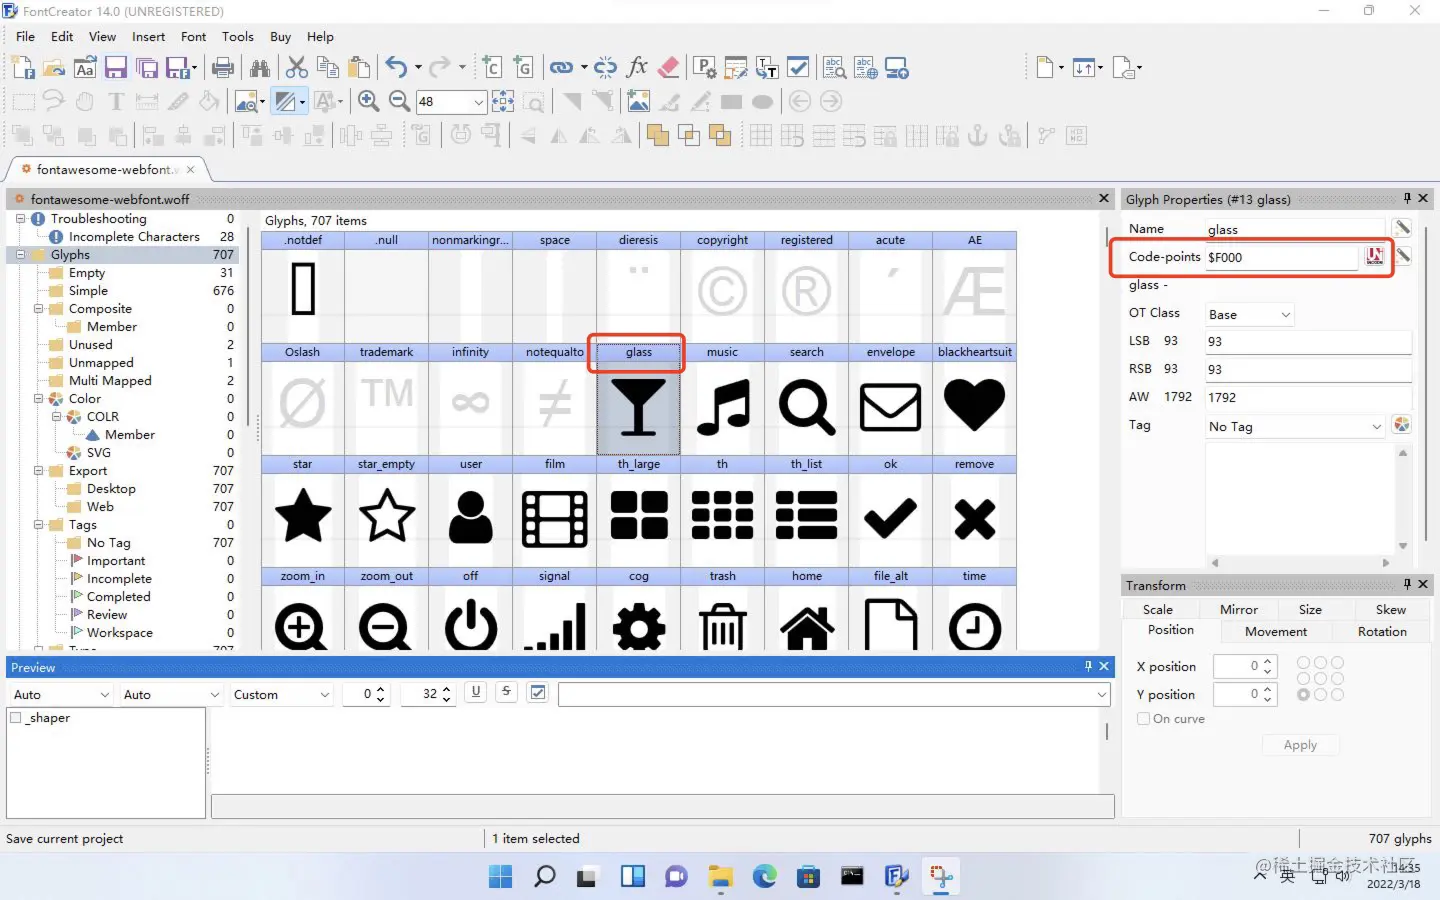Click the fx glyph transform icon
This screenshot has width=1440, height=900.
pyautogui.click(x=637, y=68)
